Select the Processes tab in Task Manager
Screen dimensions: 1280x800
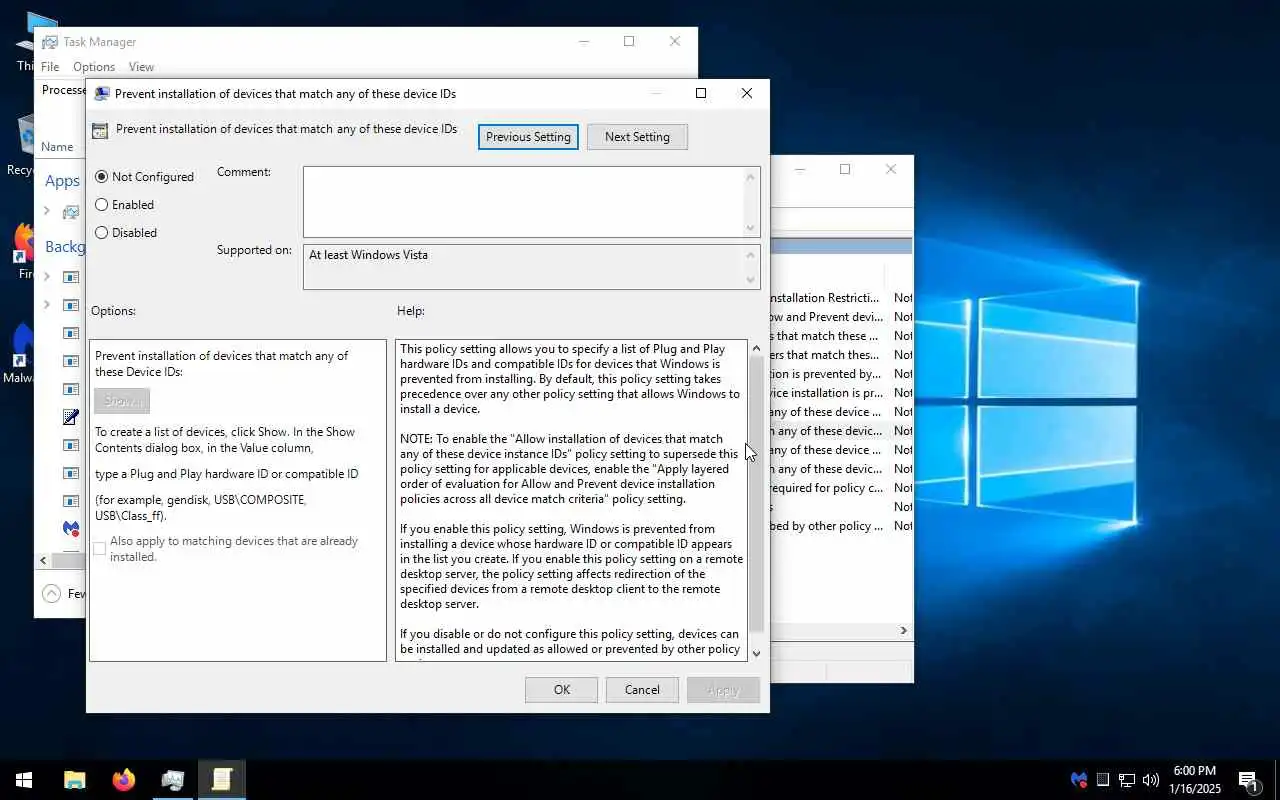click(x=63, y=90)
